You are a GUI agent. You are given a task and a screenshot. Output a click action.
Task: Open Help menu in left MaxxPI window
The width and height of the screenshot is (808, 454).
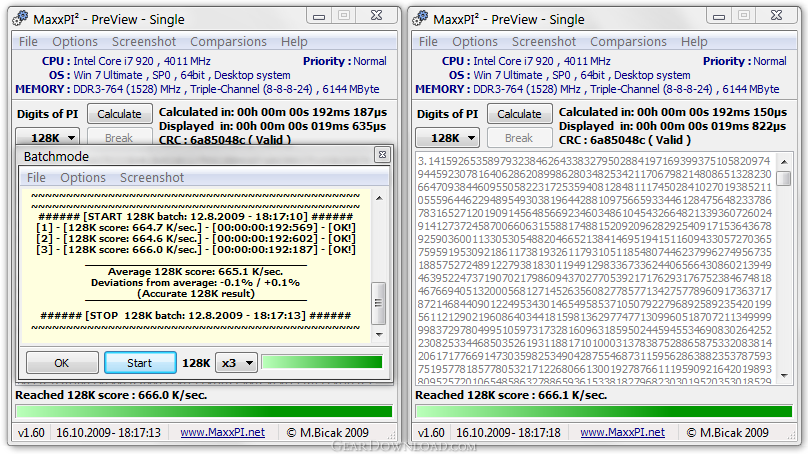pos(294,42)
